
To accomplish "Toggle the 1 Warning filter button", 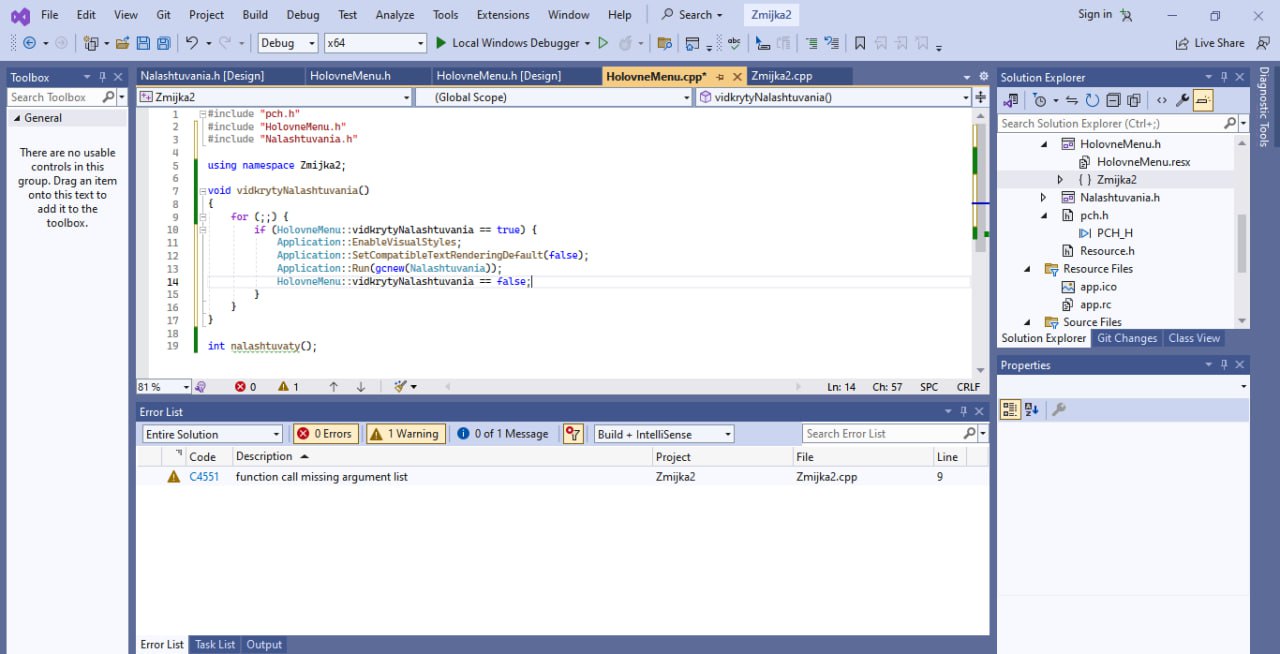I will click(405, 434).
